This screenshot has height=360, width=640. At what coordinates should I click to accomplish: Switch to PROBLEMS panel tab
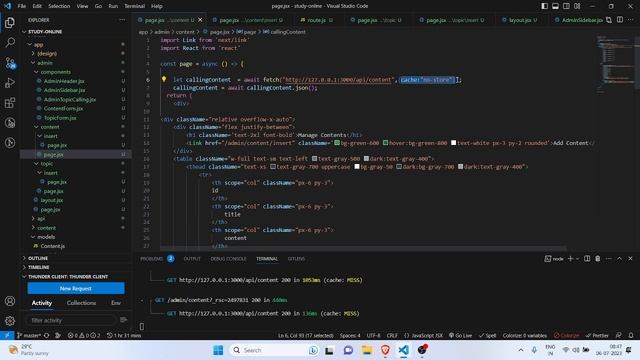(151, 259)
